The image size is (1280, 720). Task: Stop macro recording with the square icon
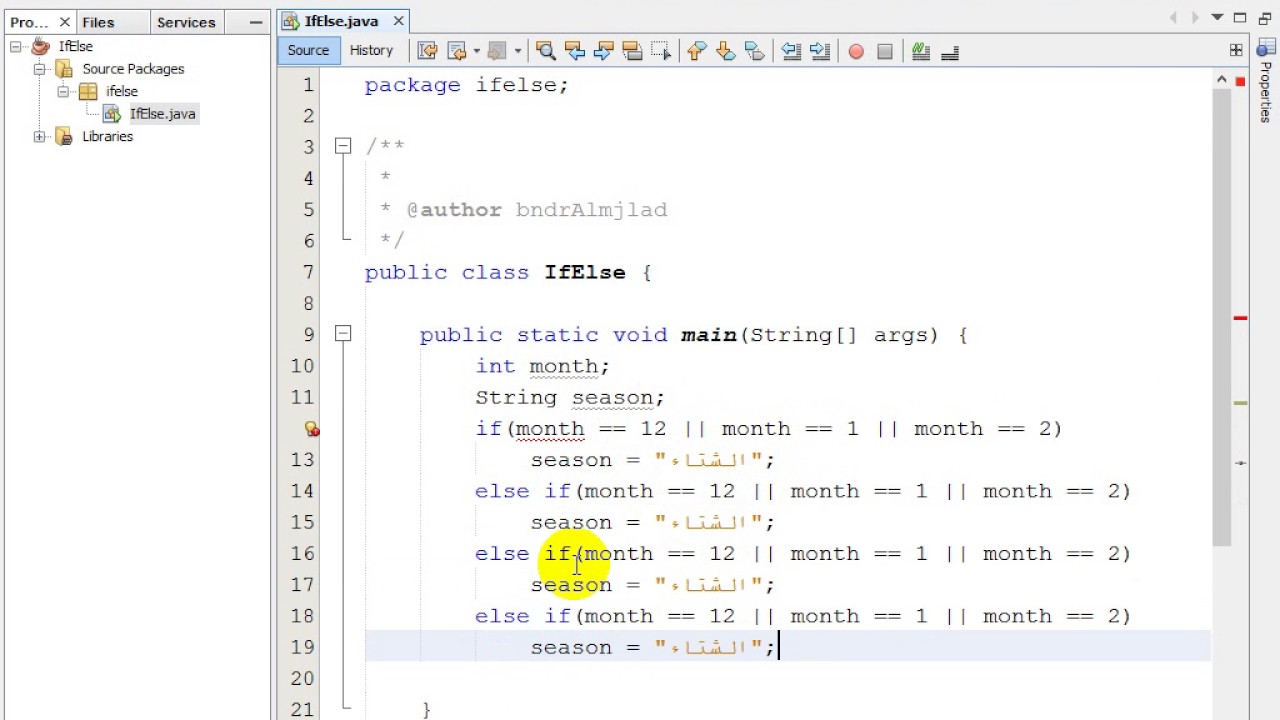tap(885, 51)
